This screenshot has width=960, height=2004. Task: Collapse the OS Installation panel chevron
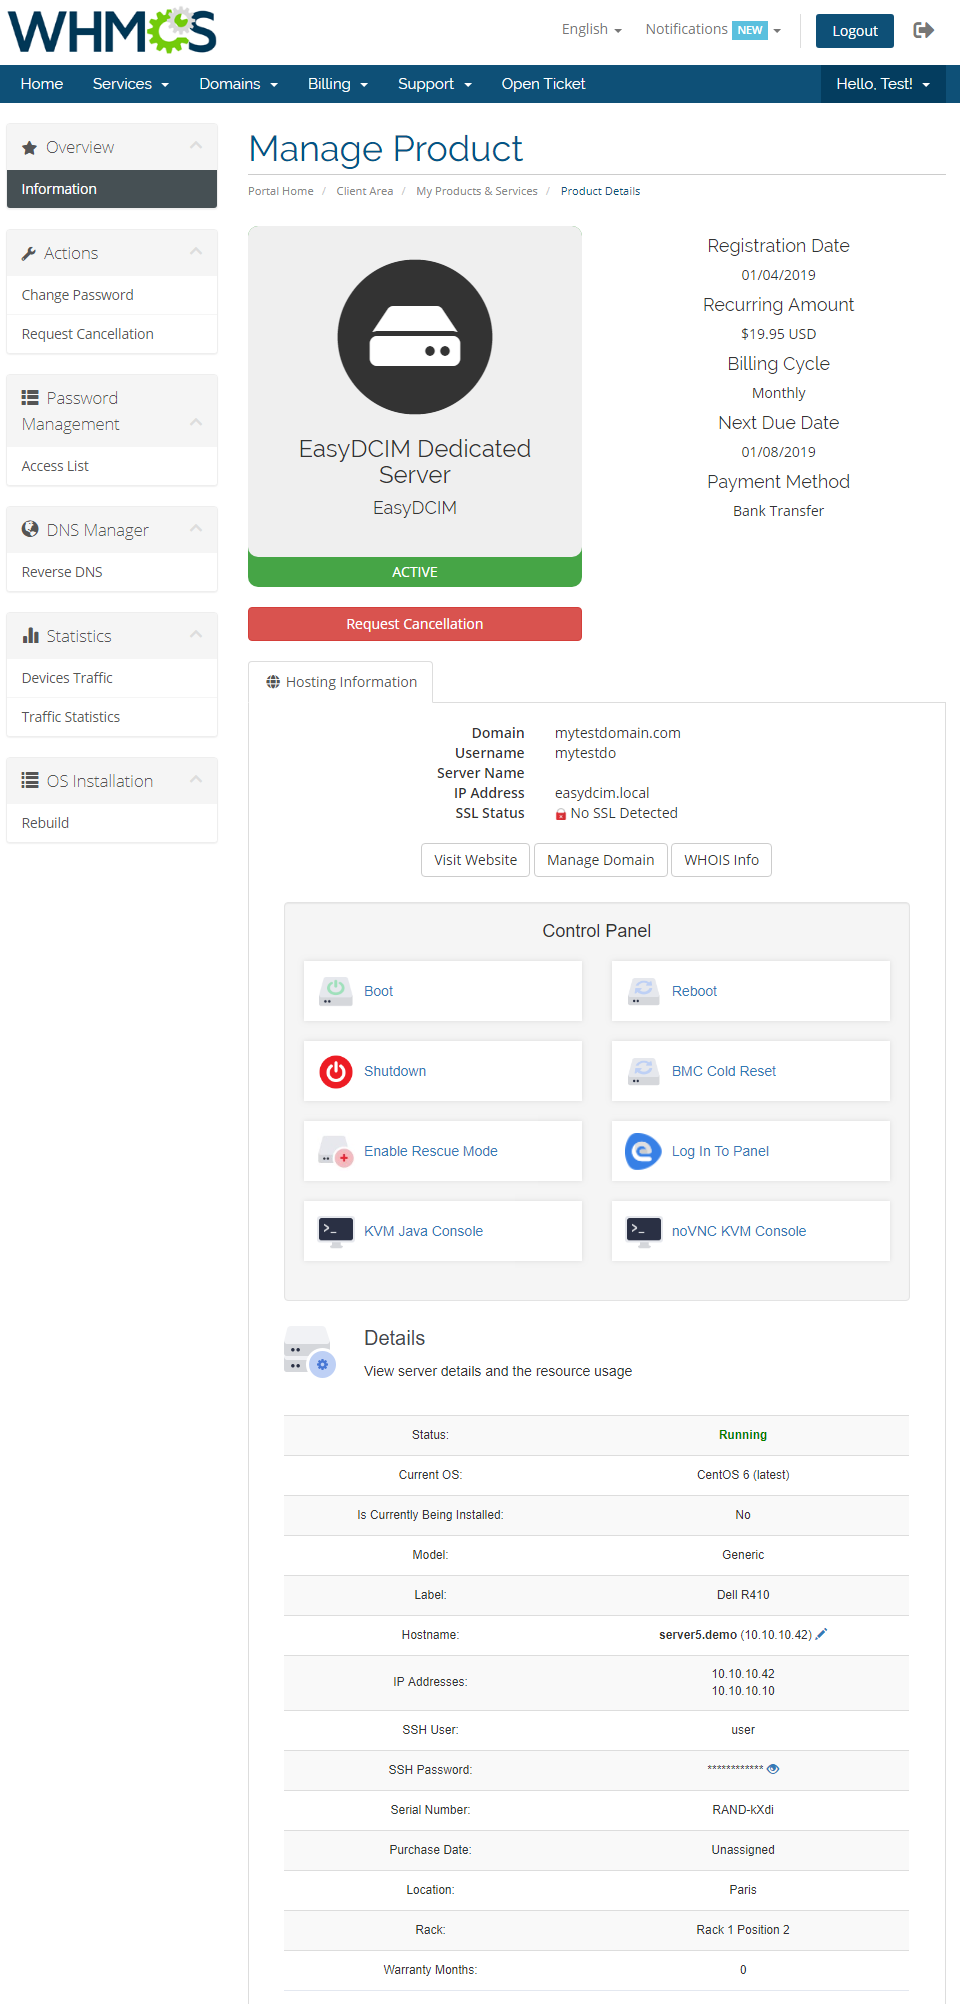coord(196,780)
